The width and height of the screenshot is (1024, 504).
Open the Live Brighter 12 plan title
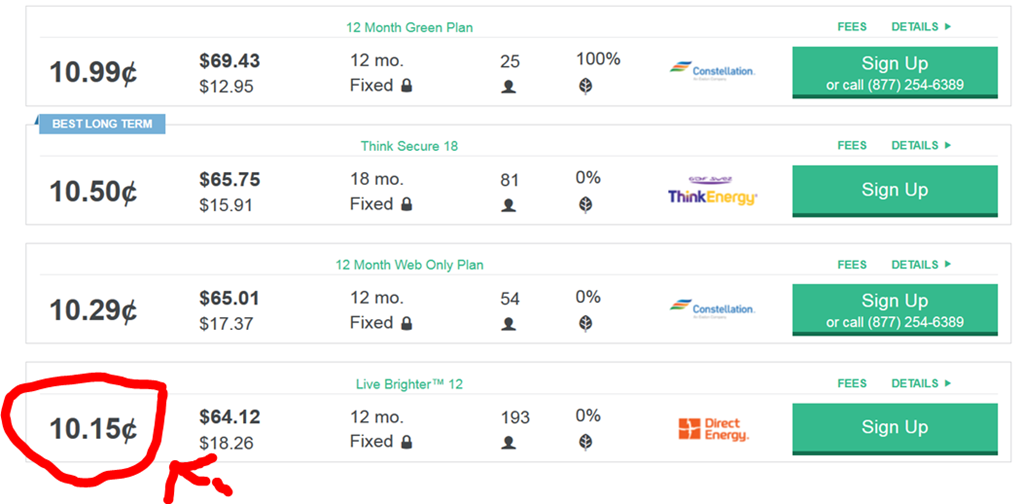(x=409, y=384)
